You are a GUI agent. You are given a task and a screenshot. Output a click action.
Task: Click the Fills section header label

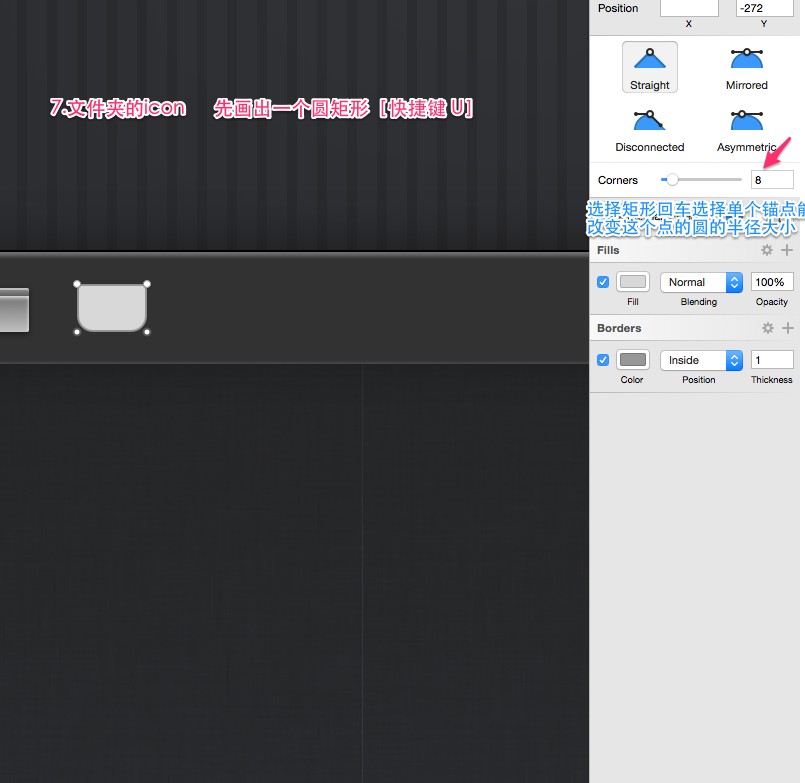tap(608, 250)
